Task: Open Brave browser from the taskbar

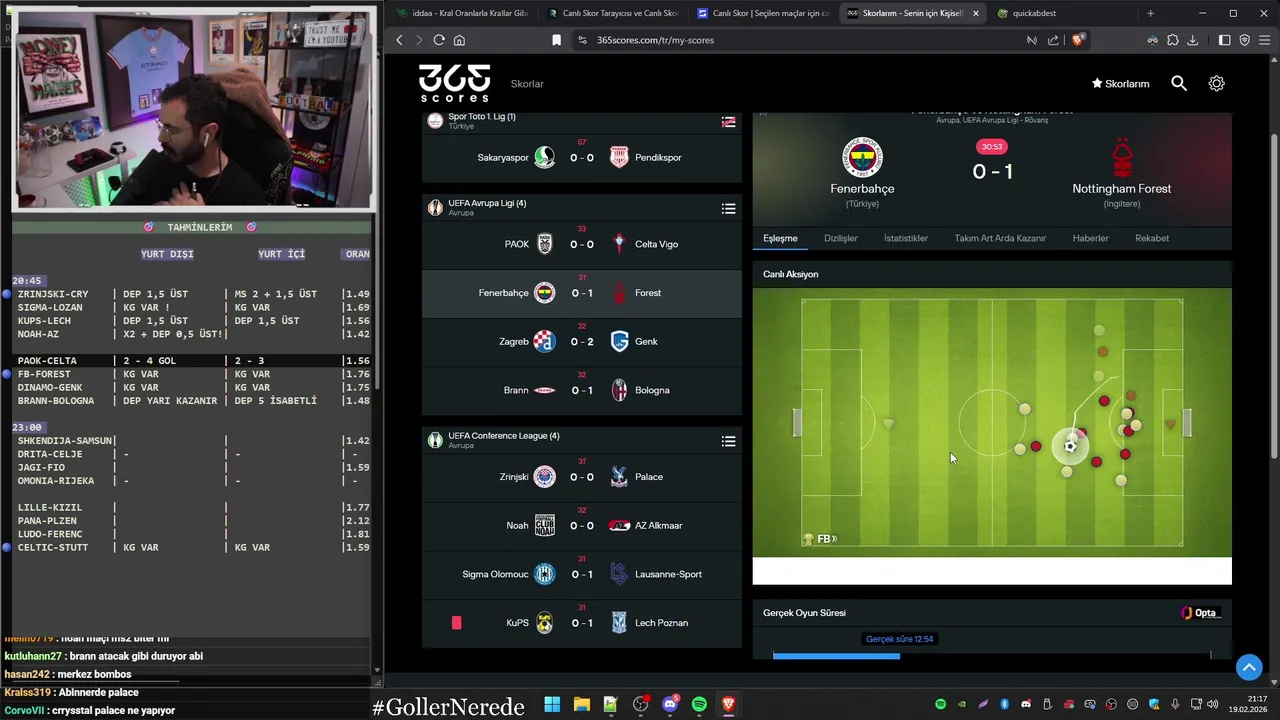Action: [728, 704]
